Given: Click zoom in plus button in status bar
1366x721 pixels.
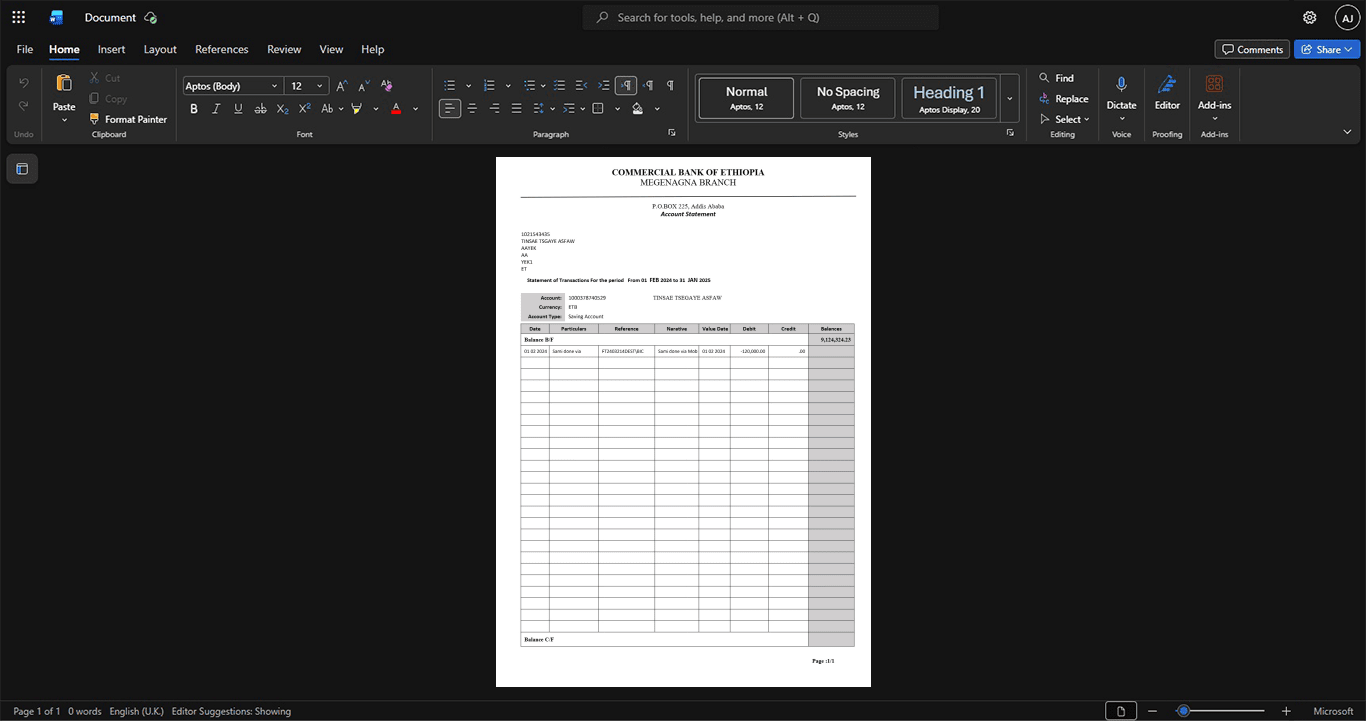Looking at the screenshot, I should click(x=1286, y=711).
